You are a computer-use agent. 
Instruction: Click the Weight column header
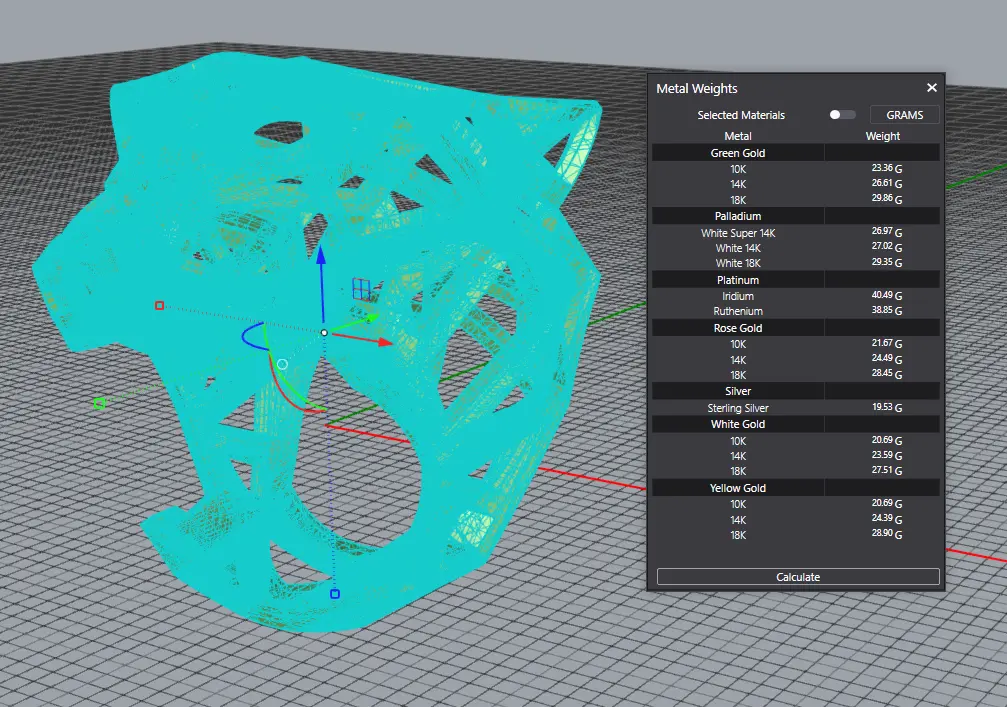882,136
